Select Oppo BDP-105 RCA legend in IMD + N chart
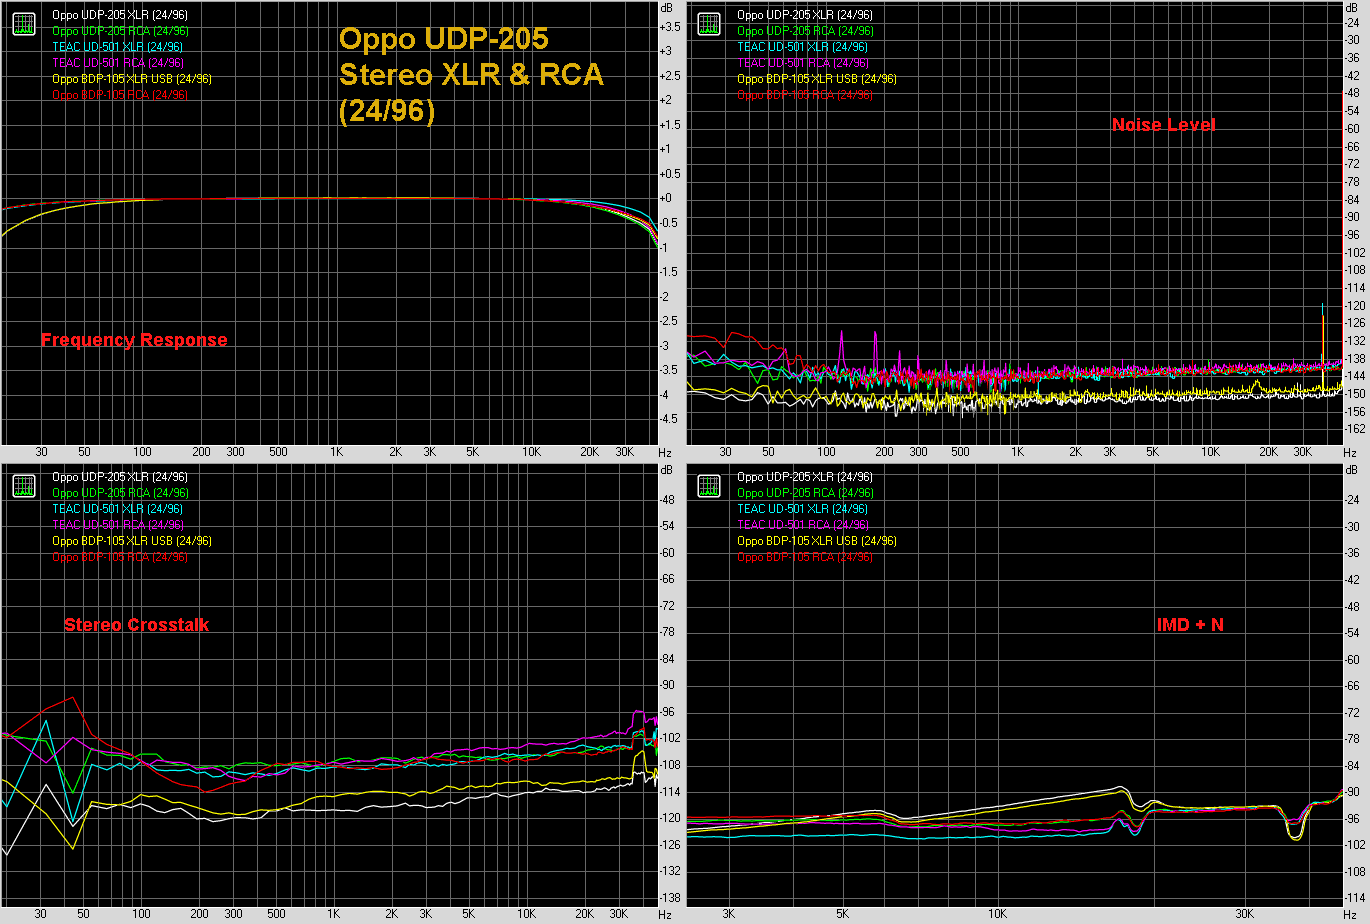This screenshot has height=924, width=1370. [x=805, y=557]
